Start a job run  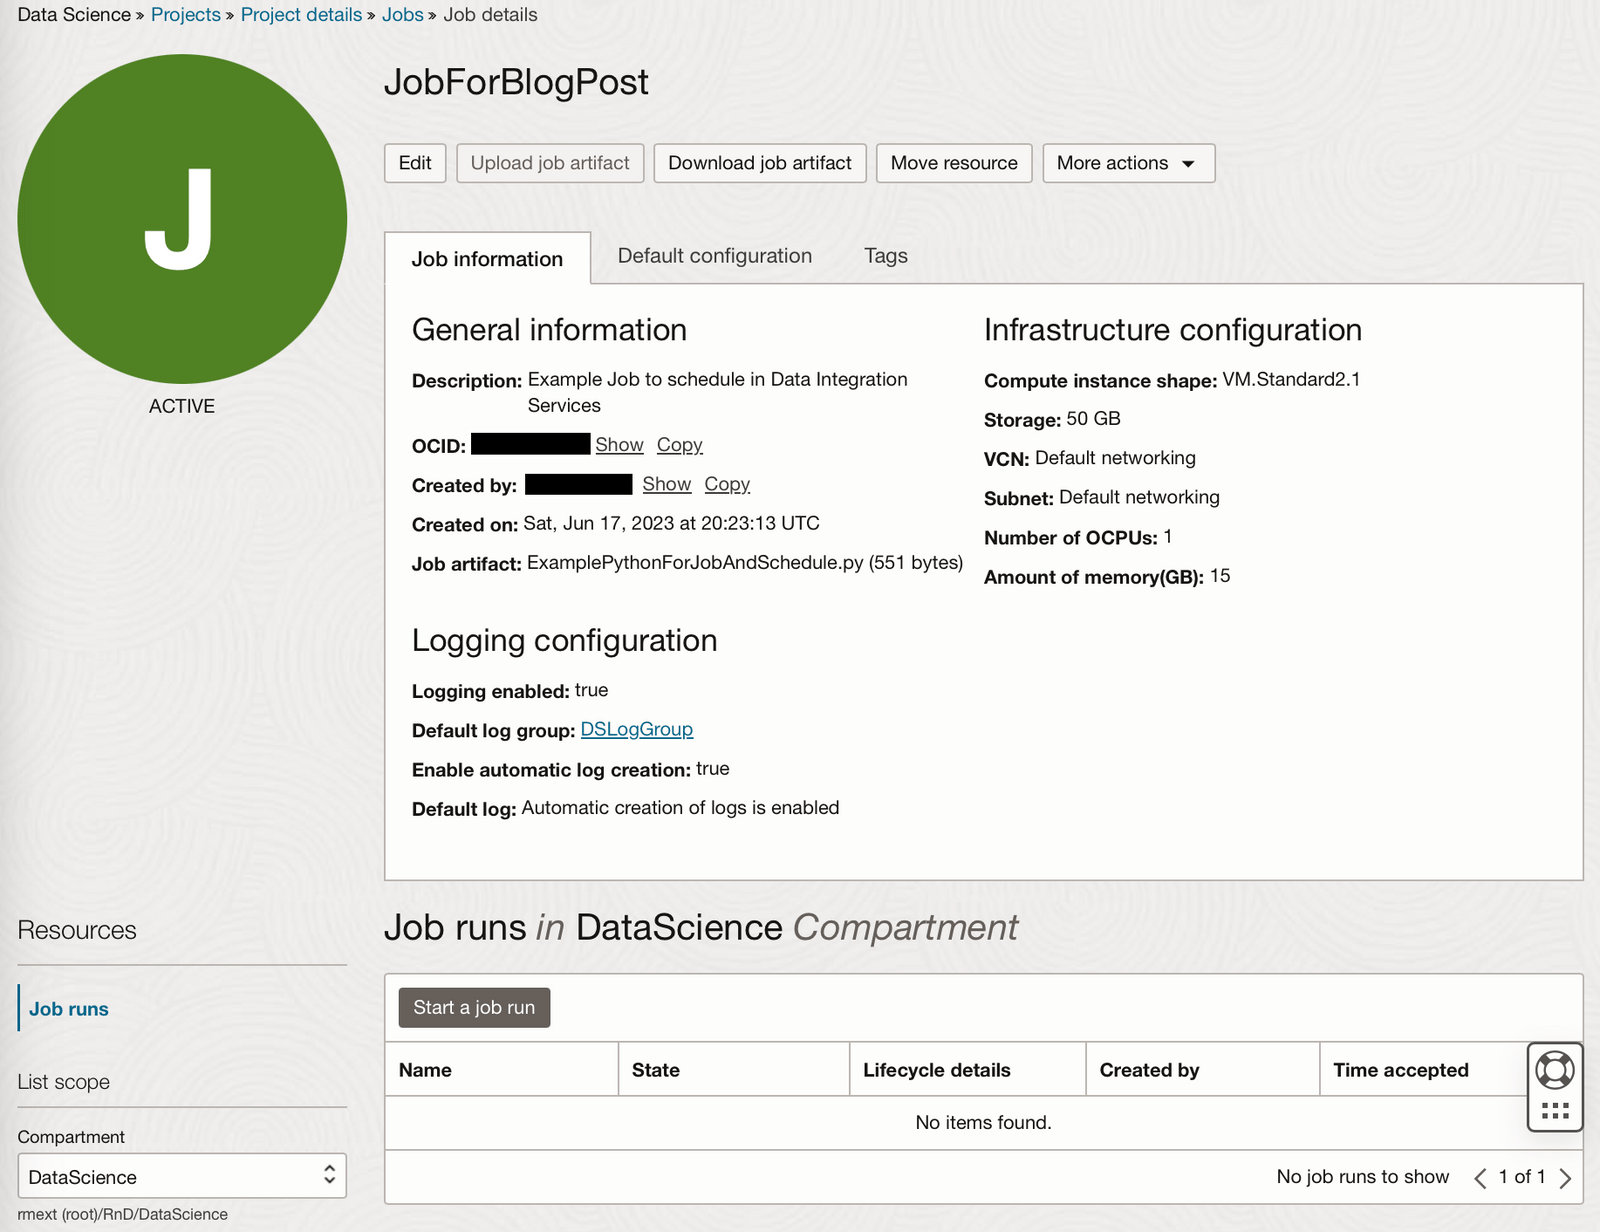(x=474, y=1007)
